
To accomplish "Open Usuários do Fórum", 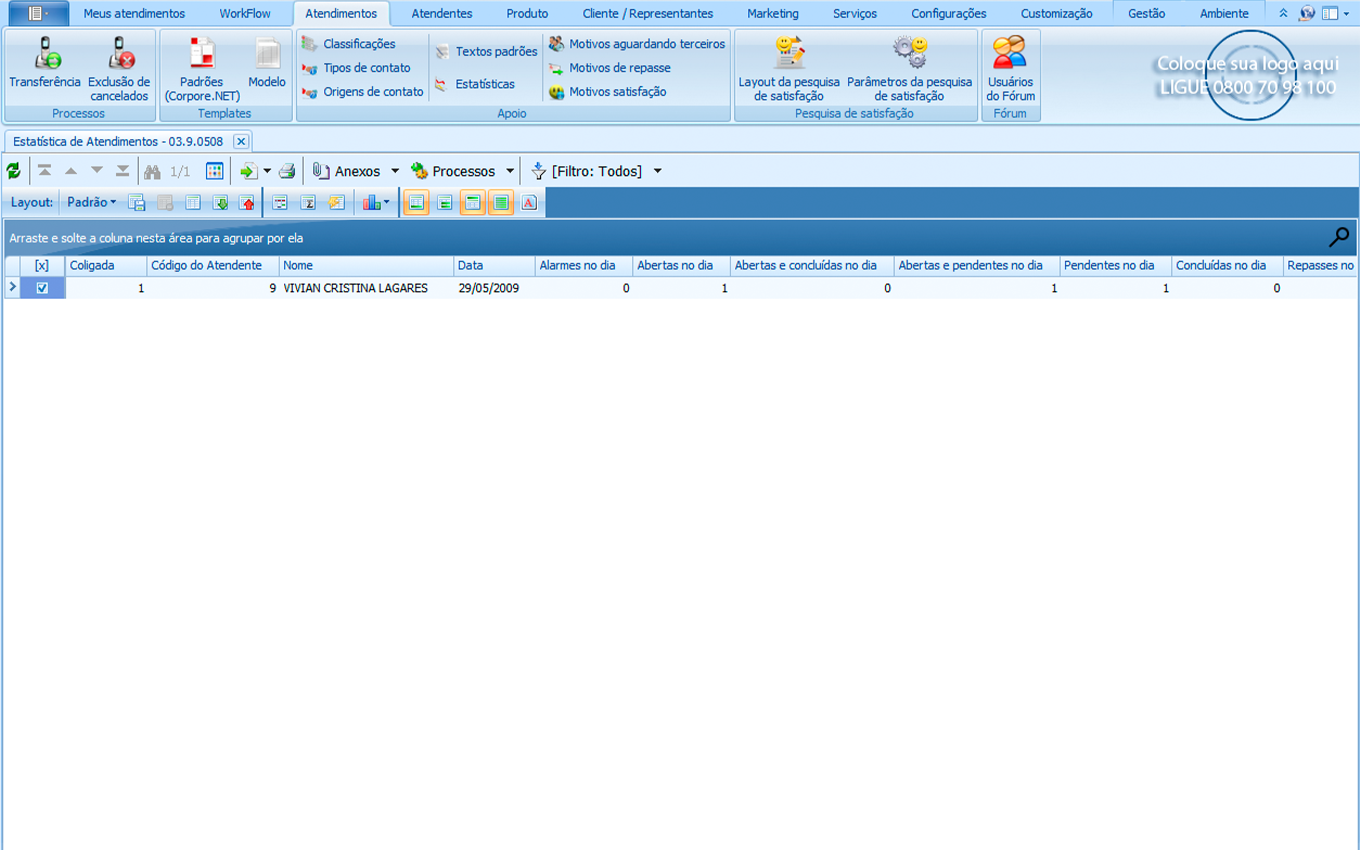I will pyautogui.click(x=1010, y=65).
